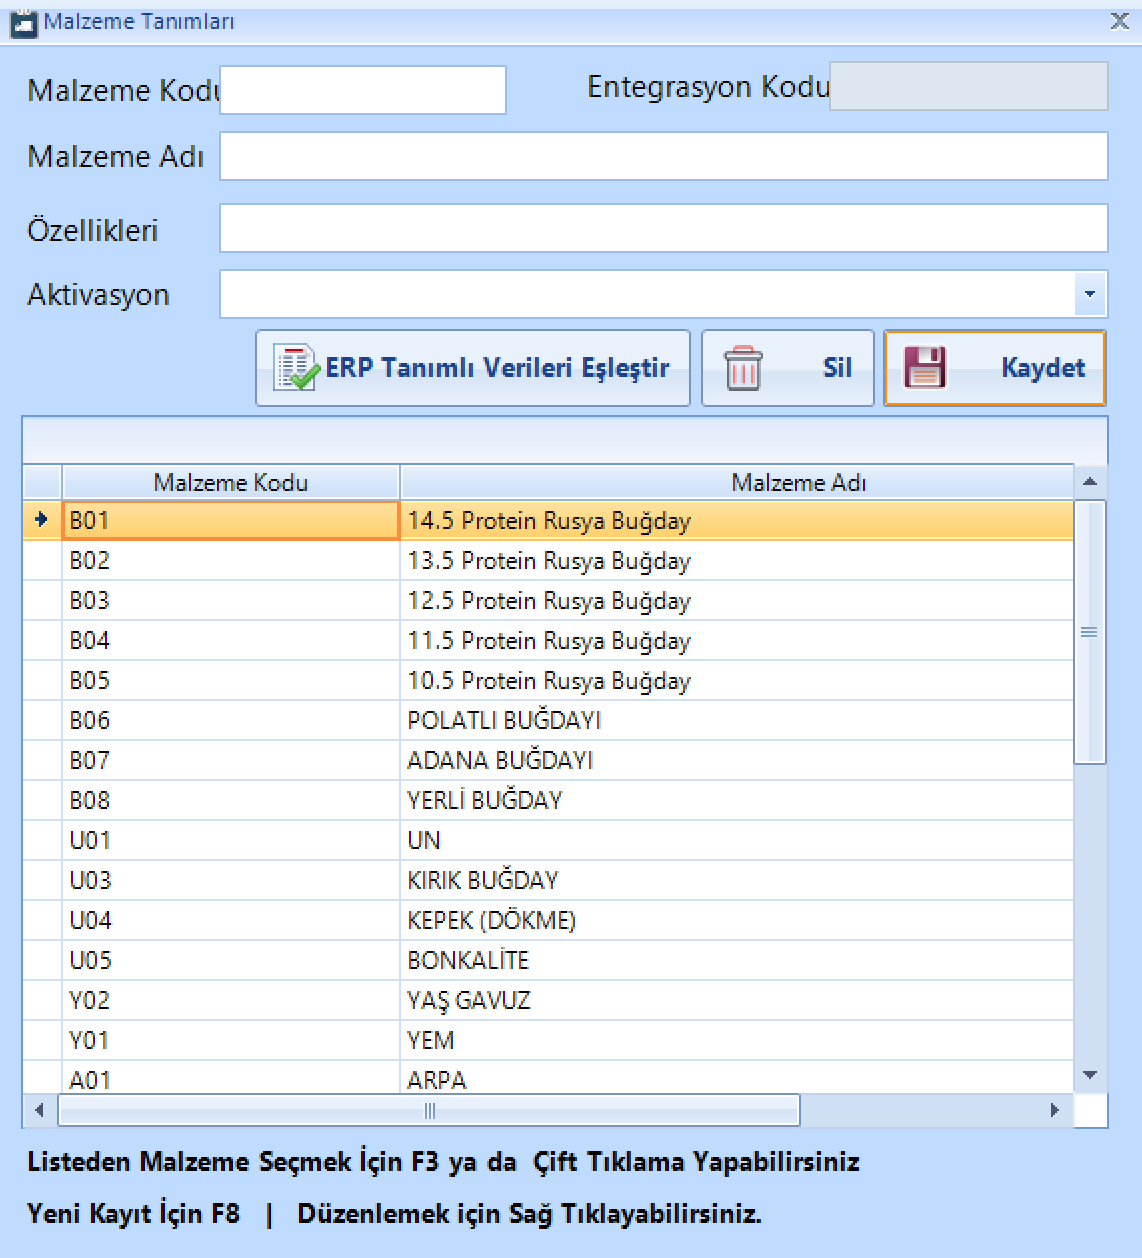Click the window icon in title bar

click(23, 22)
